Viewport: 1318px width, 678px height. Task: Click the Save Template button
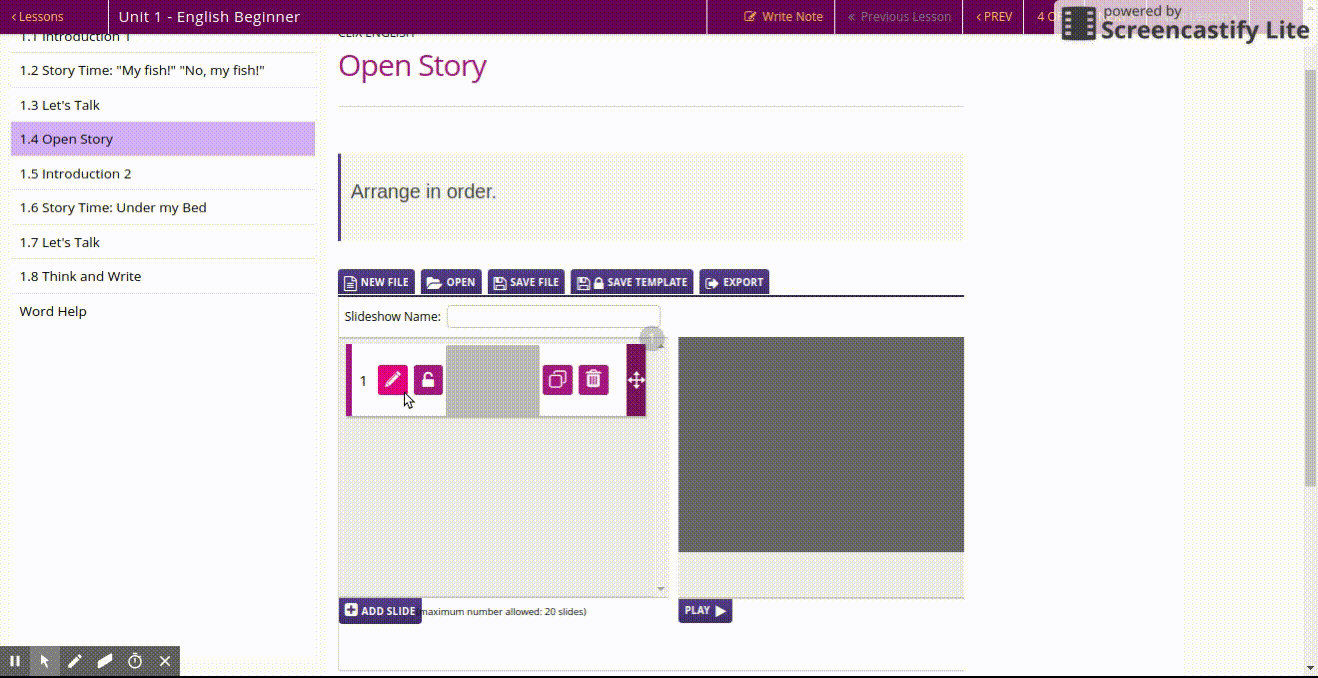click(x=632, y=282)
